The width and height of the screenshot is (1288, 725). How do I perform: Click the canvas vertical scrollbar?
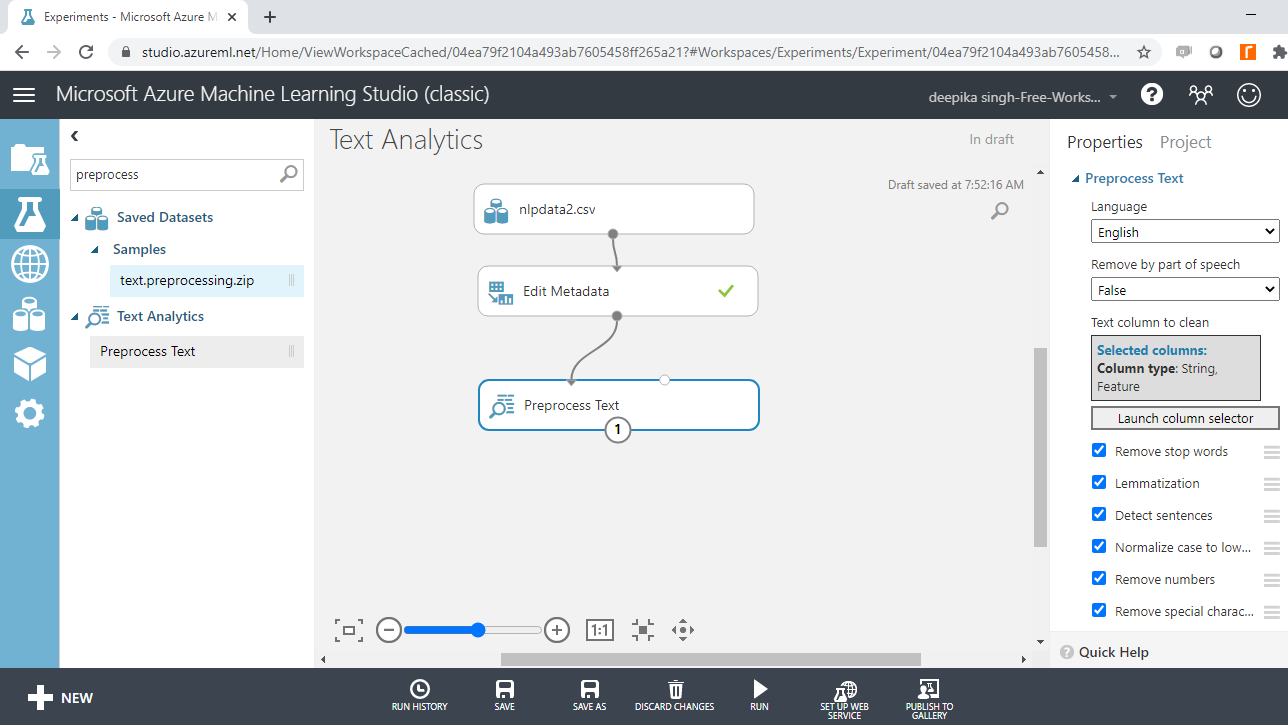(1040, 447)
